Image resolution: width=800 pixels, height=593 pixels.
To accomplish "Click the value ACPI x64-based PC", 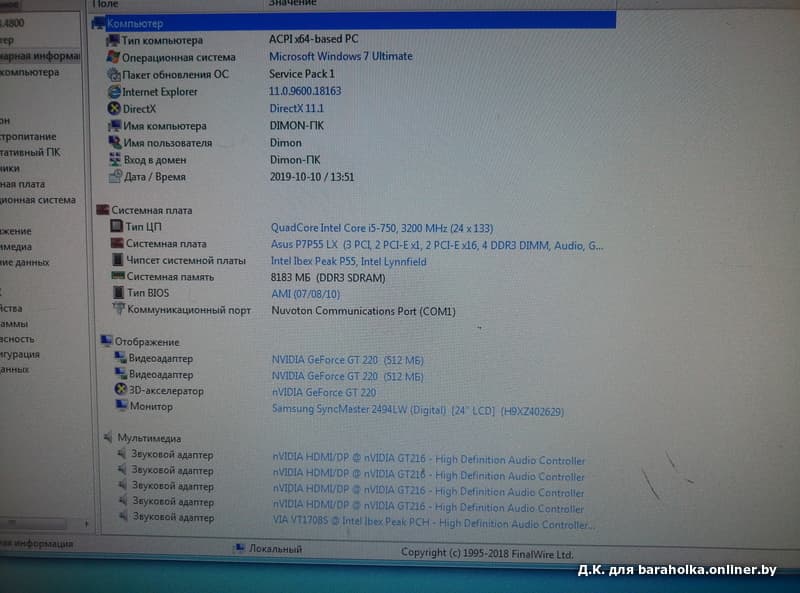I will pyautogui.click(x=313, y=39).
